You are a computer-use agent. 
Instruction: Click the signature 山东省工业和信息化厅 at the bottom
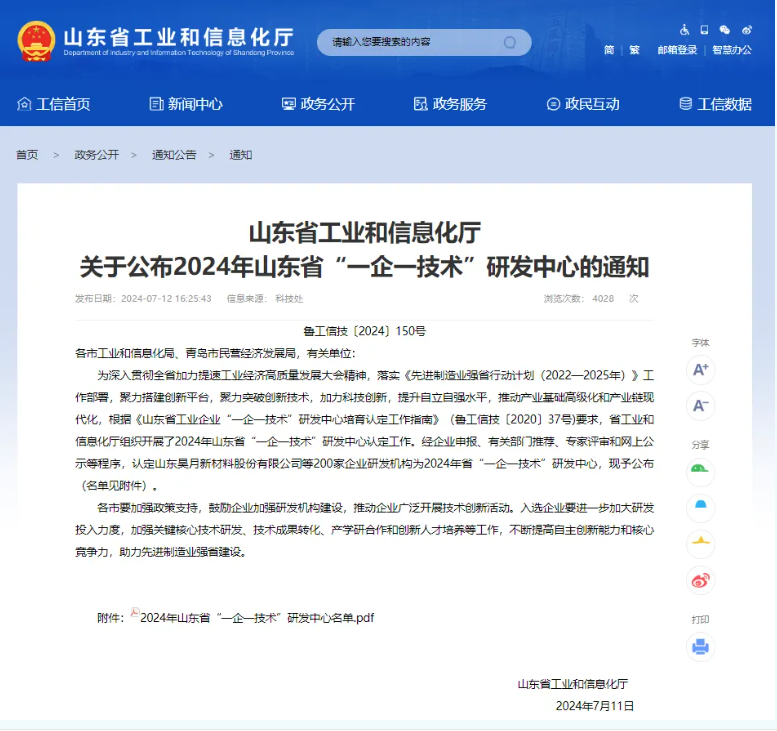(572, 684)
